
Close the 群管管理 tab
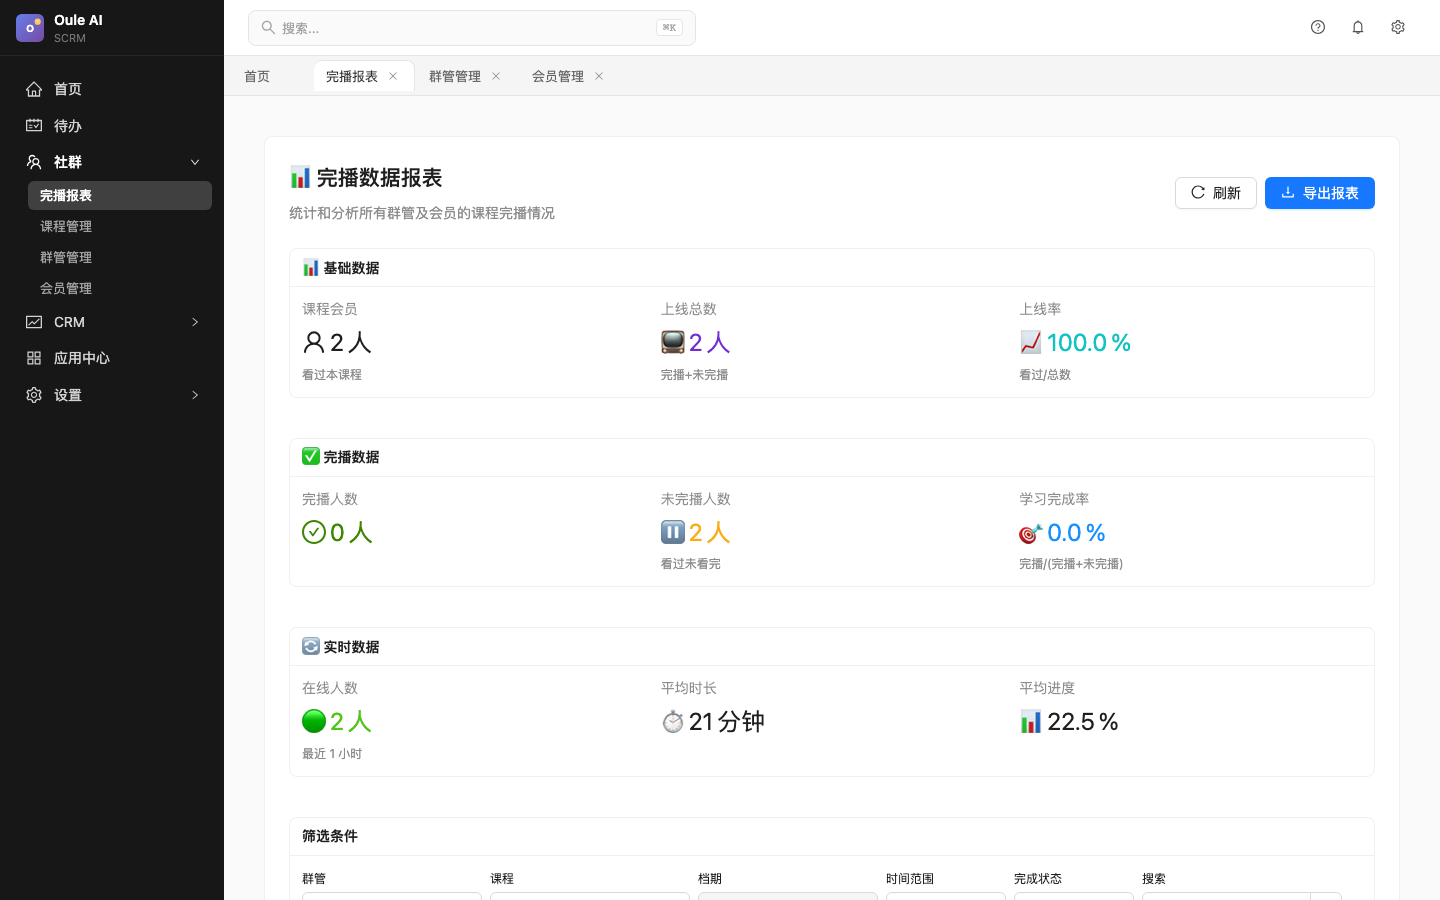tap(496, 76)
